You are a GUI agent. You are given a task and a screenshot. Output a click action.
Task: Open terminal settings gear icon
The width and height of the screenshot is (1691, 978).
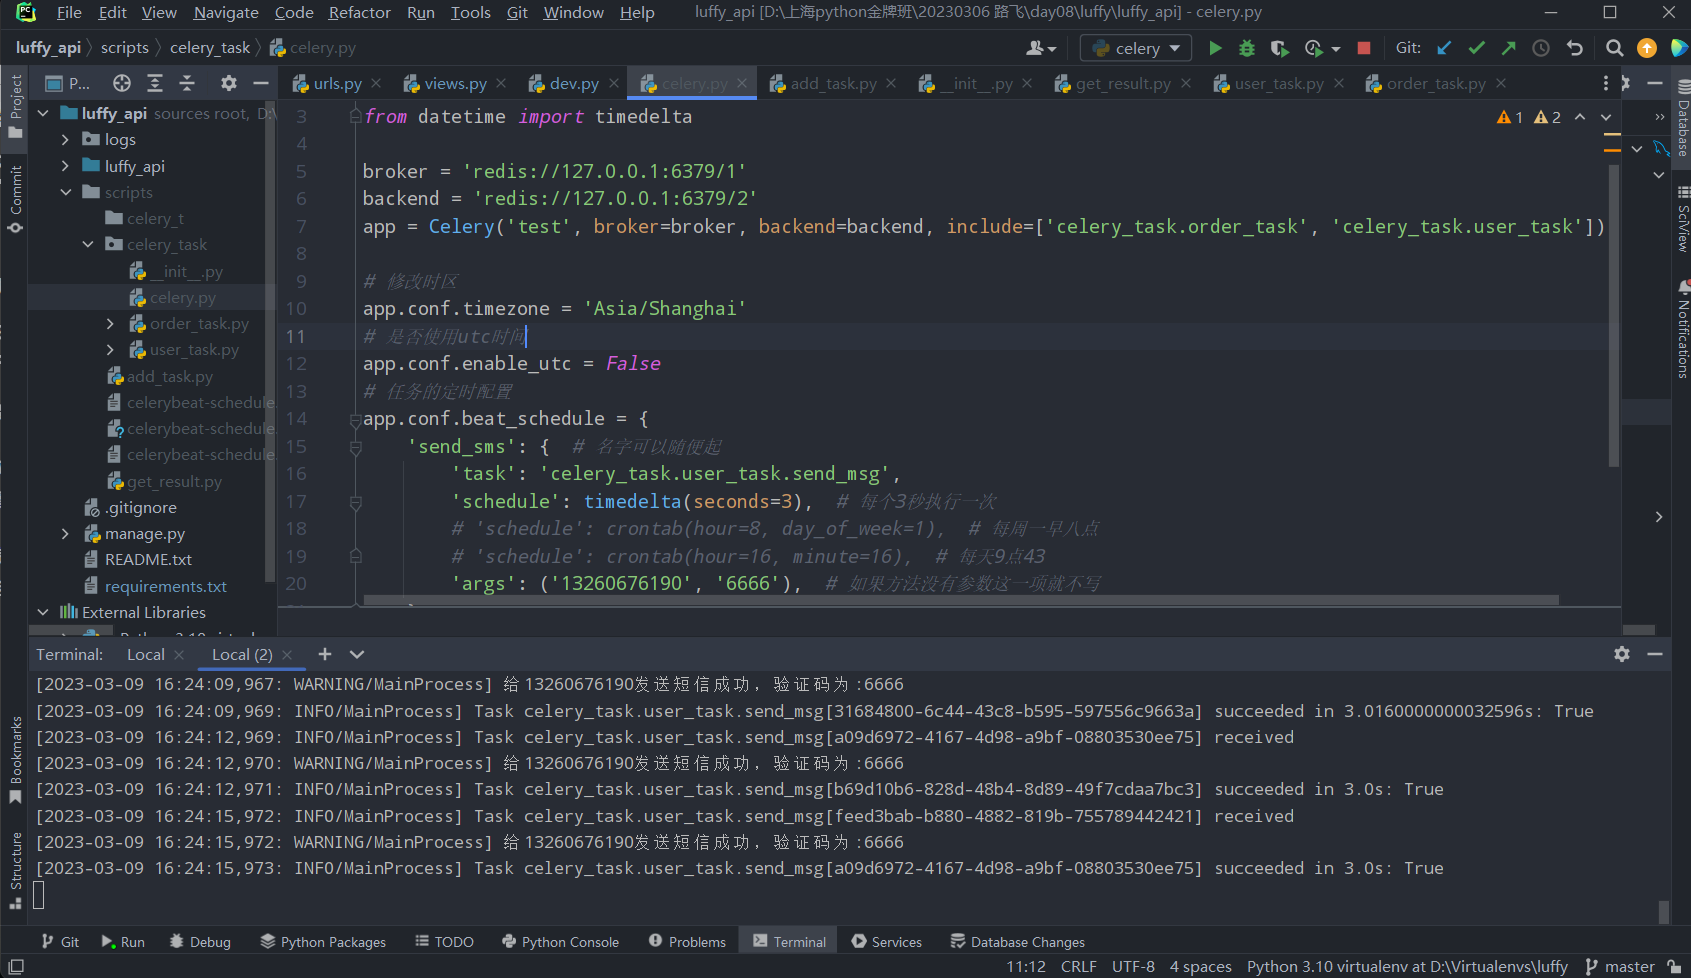[x=1622, y=654]
